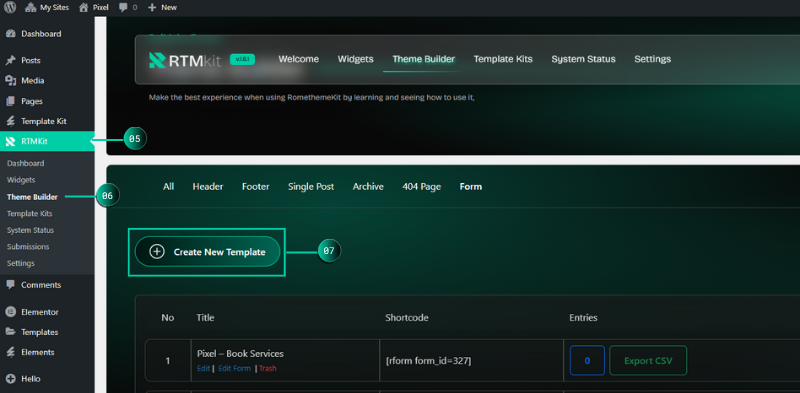Click the Template Kit icon

coord(10,121)
